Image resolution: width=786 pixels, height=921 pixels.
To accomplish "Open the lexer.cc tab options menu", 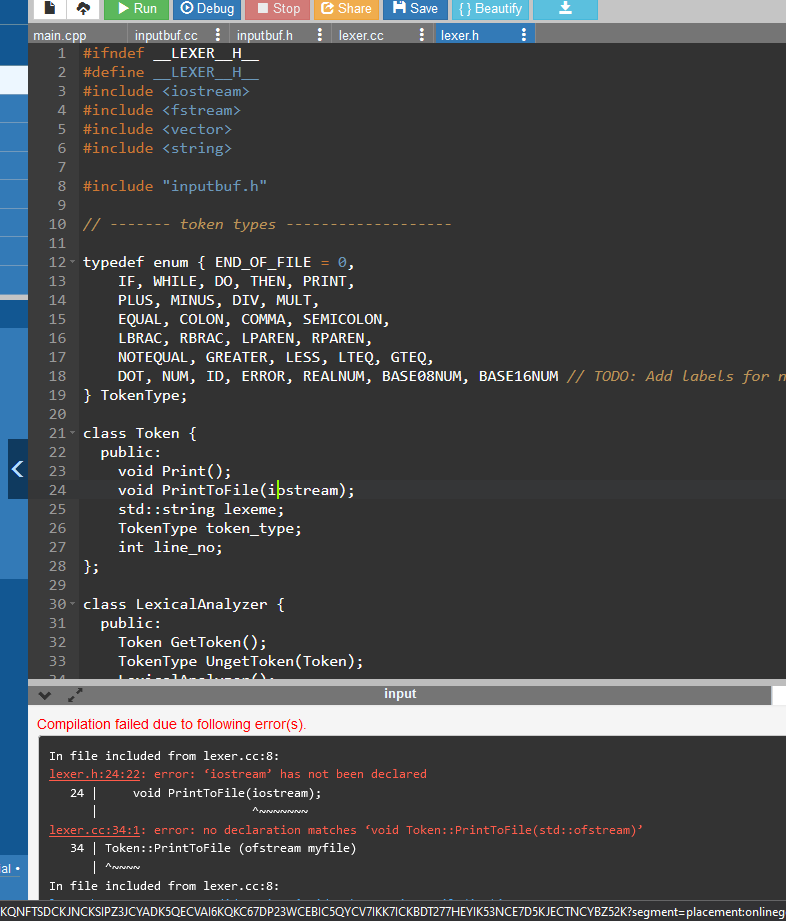I will tap(422, 35).
